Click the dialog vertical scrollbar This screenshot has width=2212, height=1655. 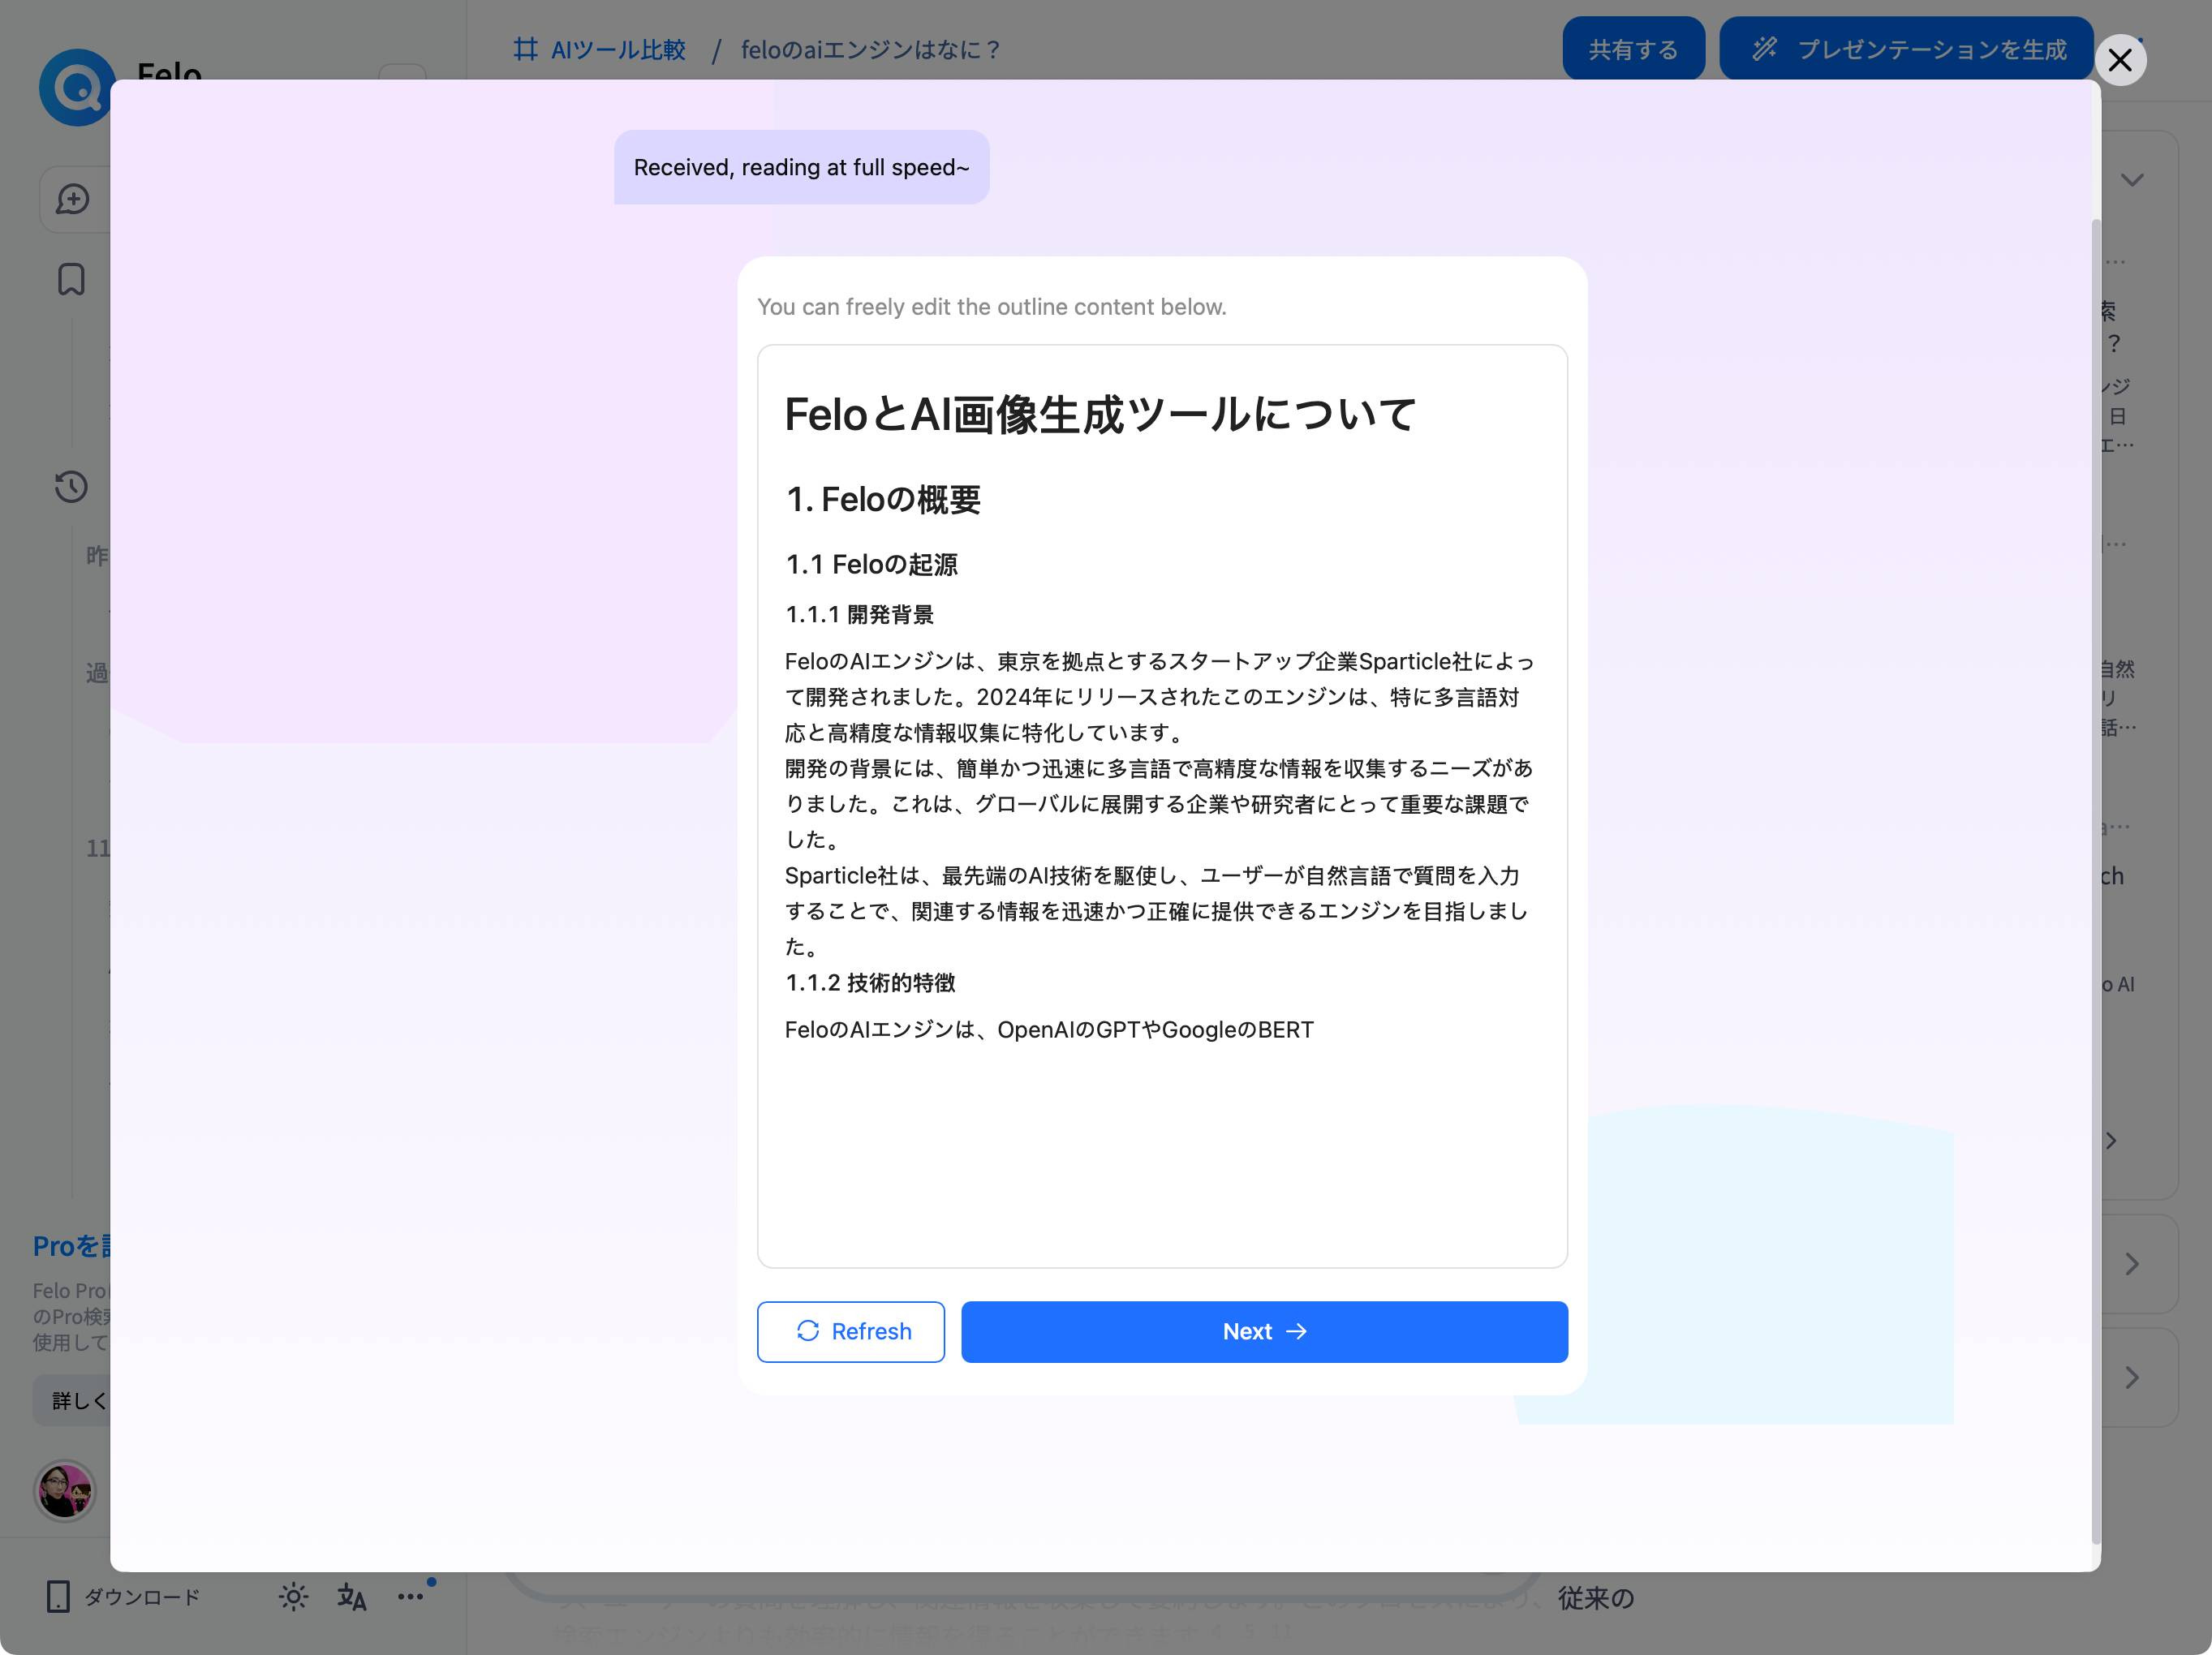click(x=2096, y=880)
